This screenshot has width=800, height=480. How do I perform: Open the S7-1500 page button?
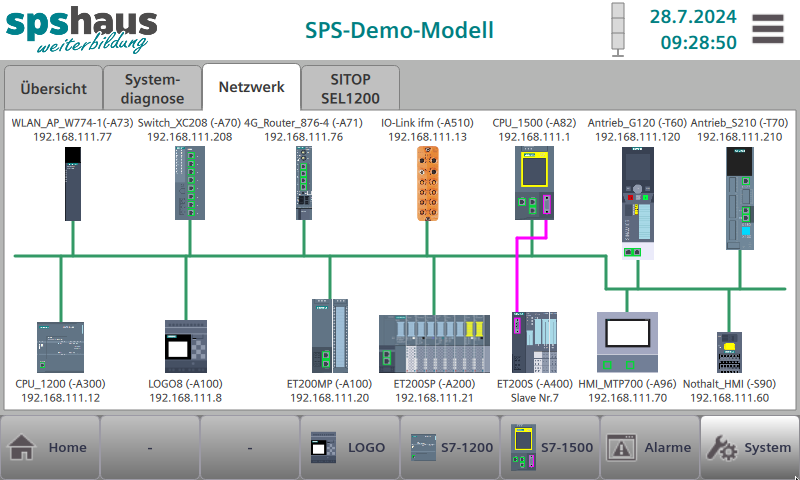coord(549,447)
